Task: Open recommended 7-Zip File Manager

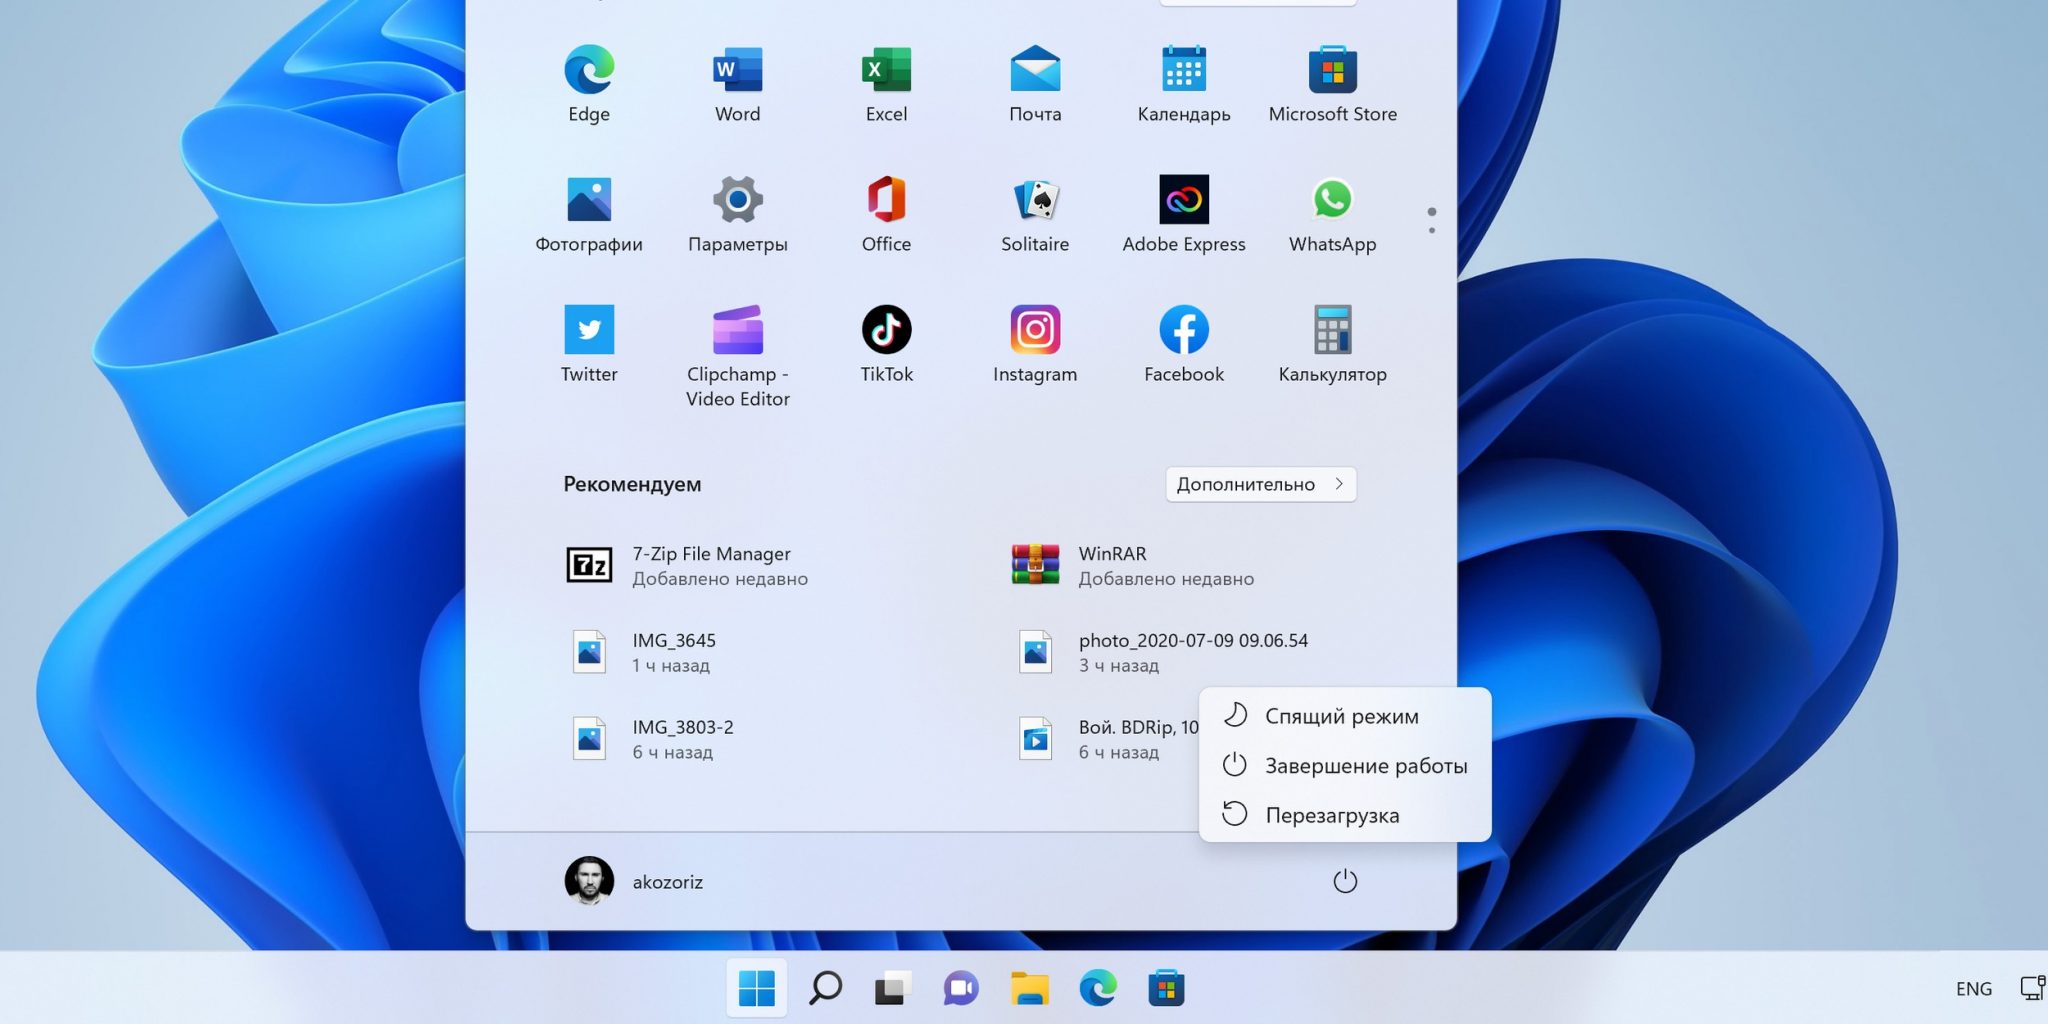Action: [710, 565]
